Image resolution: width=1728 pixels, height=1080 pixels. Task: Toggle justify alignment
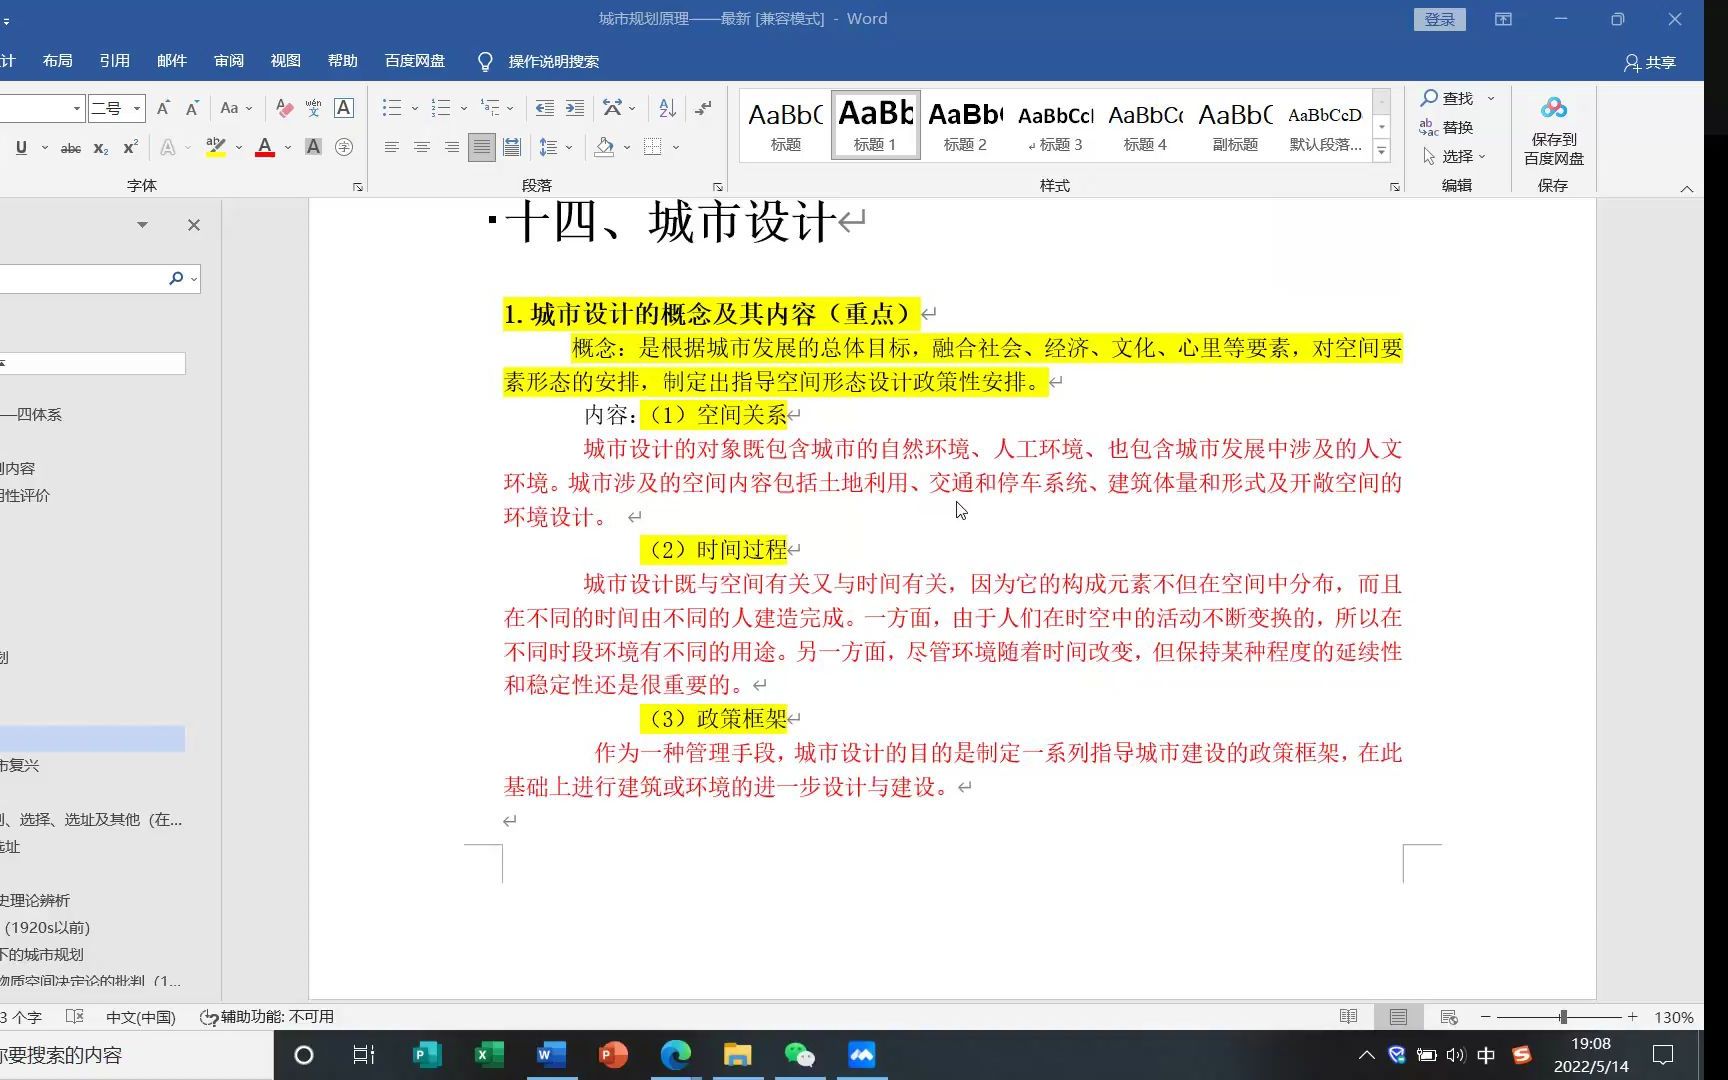click(x=482, y=148)
